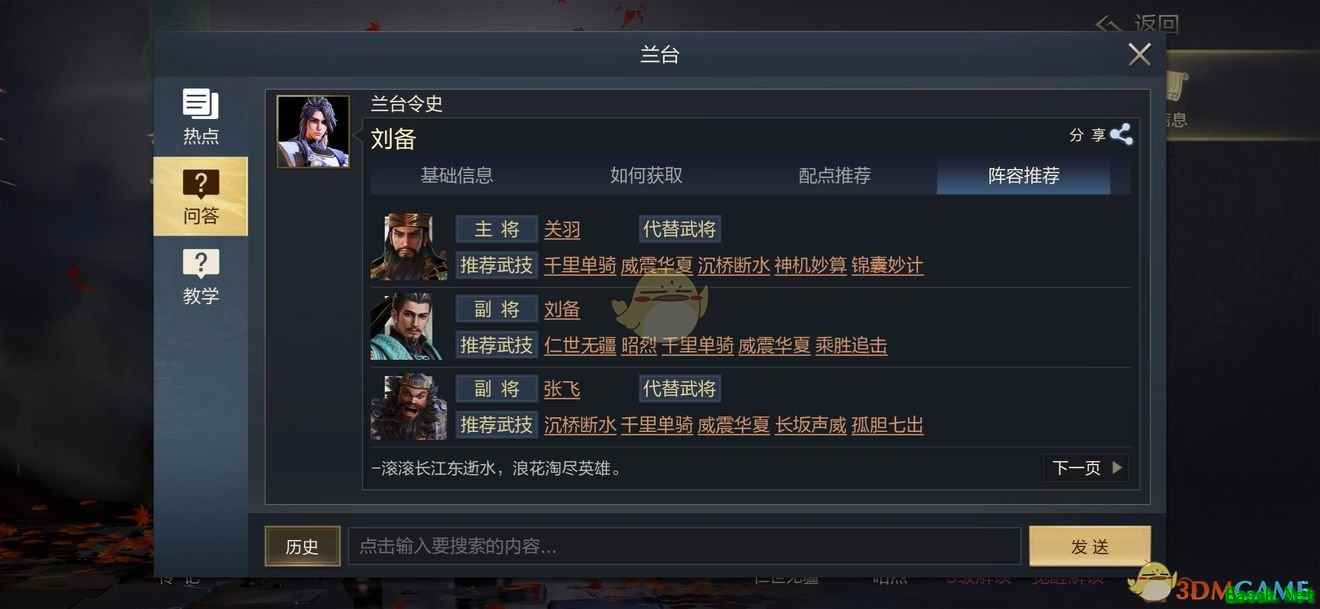Open the 张飞 general link
Viewport: 1320px width, 609px height.
(x=562, y=389)
